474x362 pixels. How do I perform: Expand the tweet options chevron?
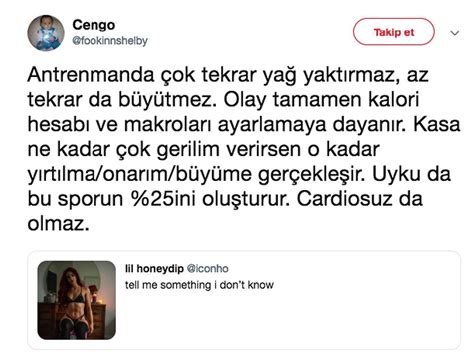(455, 33)
